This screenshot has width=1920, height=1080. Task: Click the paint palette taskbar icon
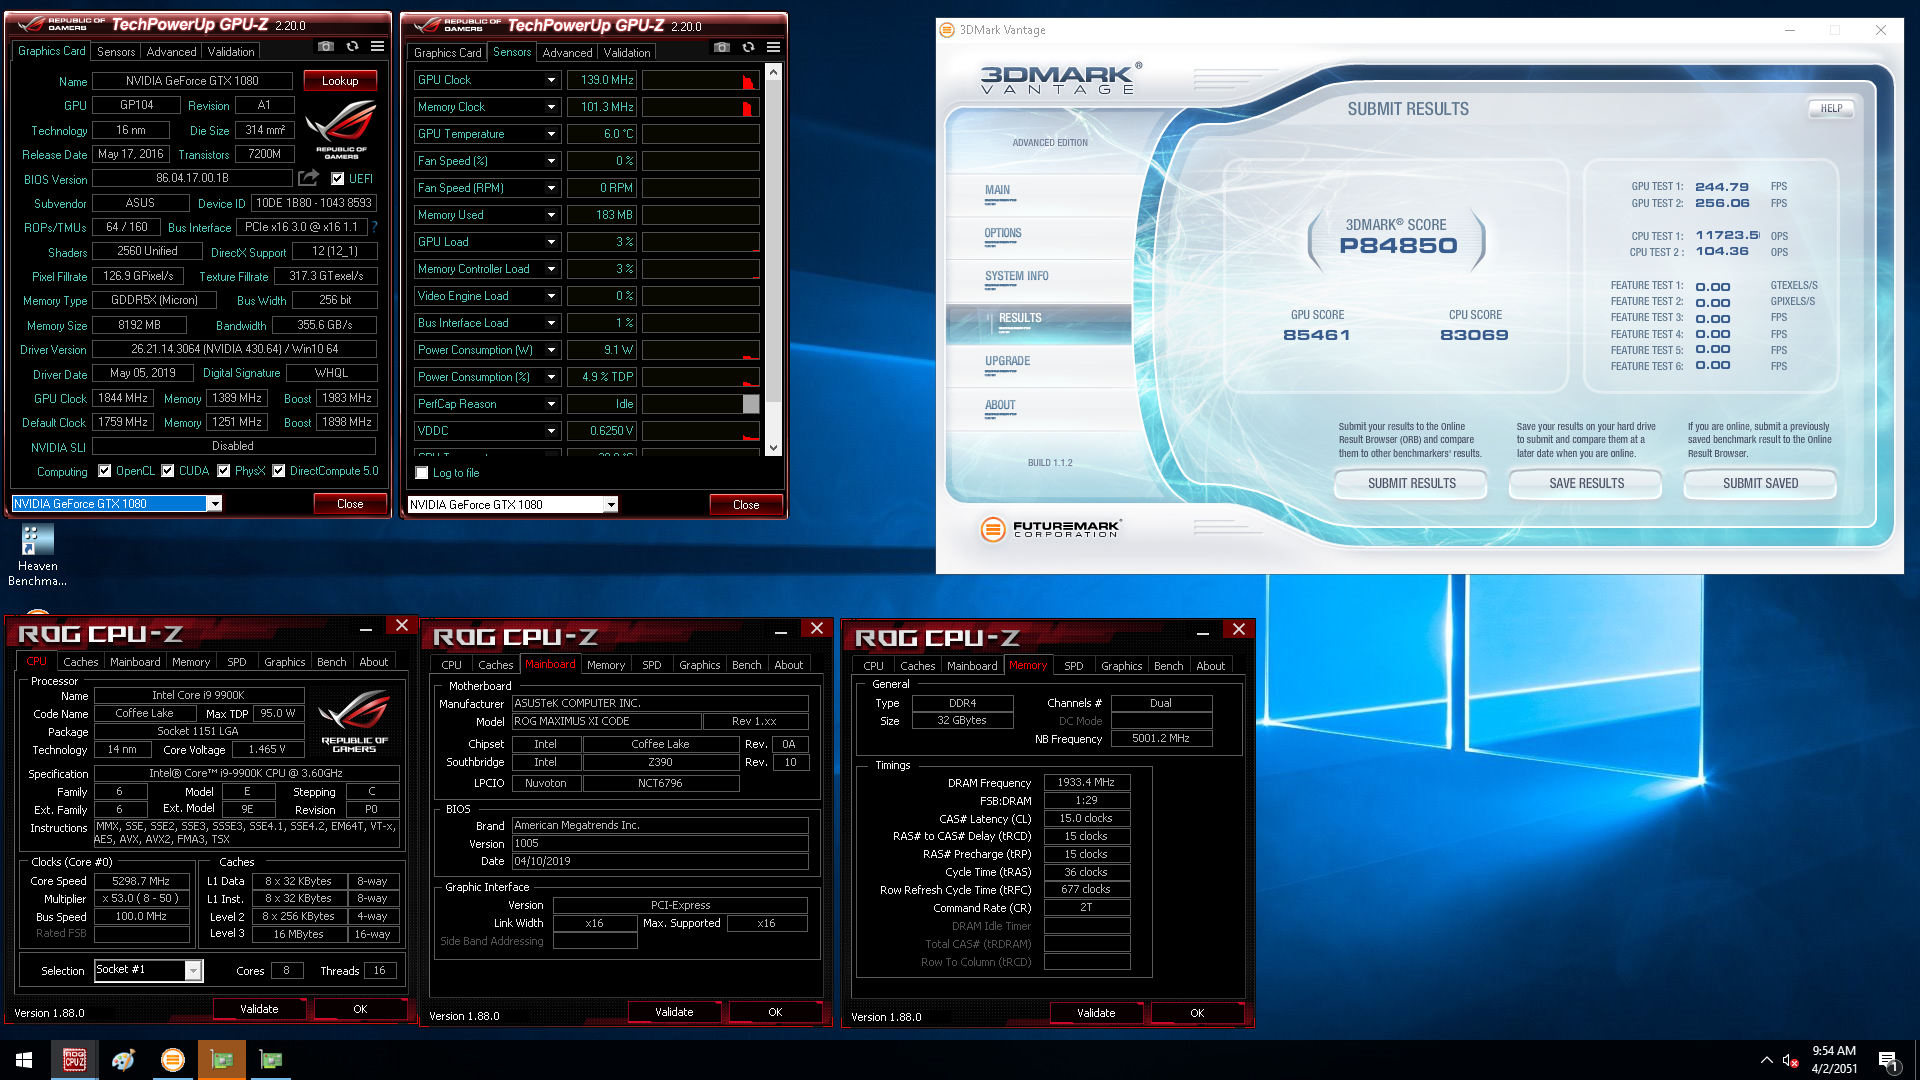123,1060
